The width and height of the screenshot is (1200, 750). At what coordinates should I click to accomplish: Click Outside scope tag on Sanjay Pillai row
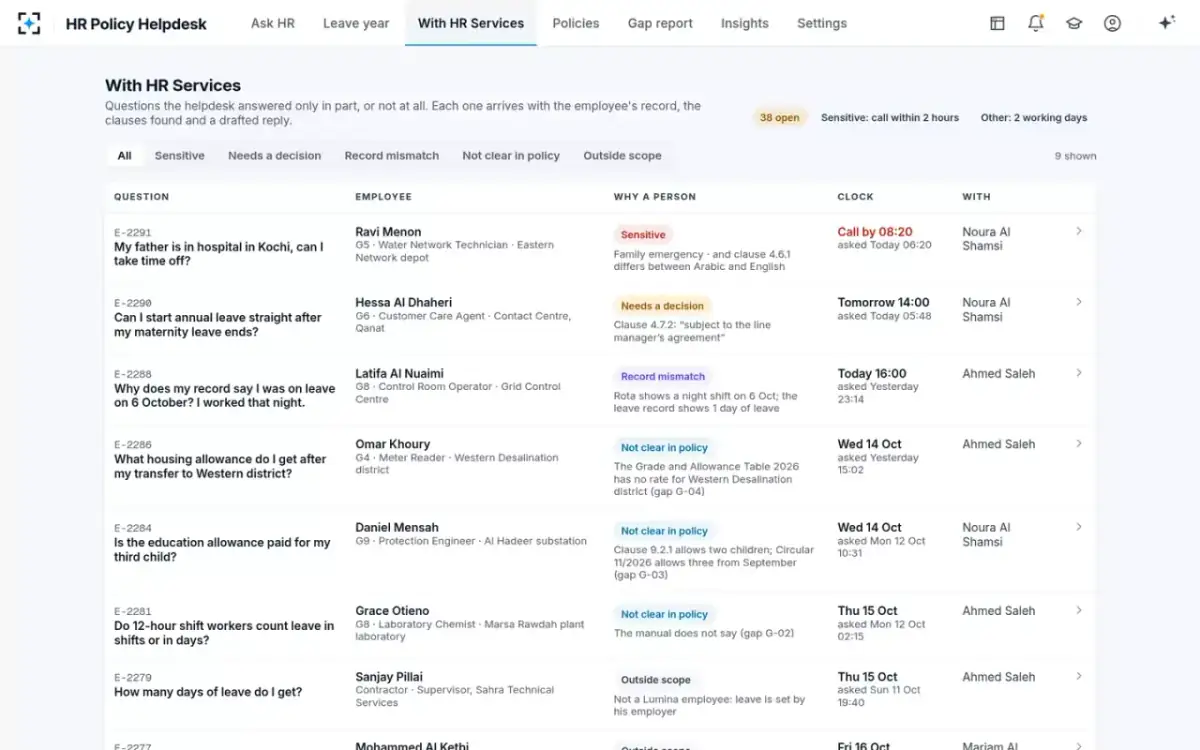tap(656, 680)
